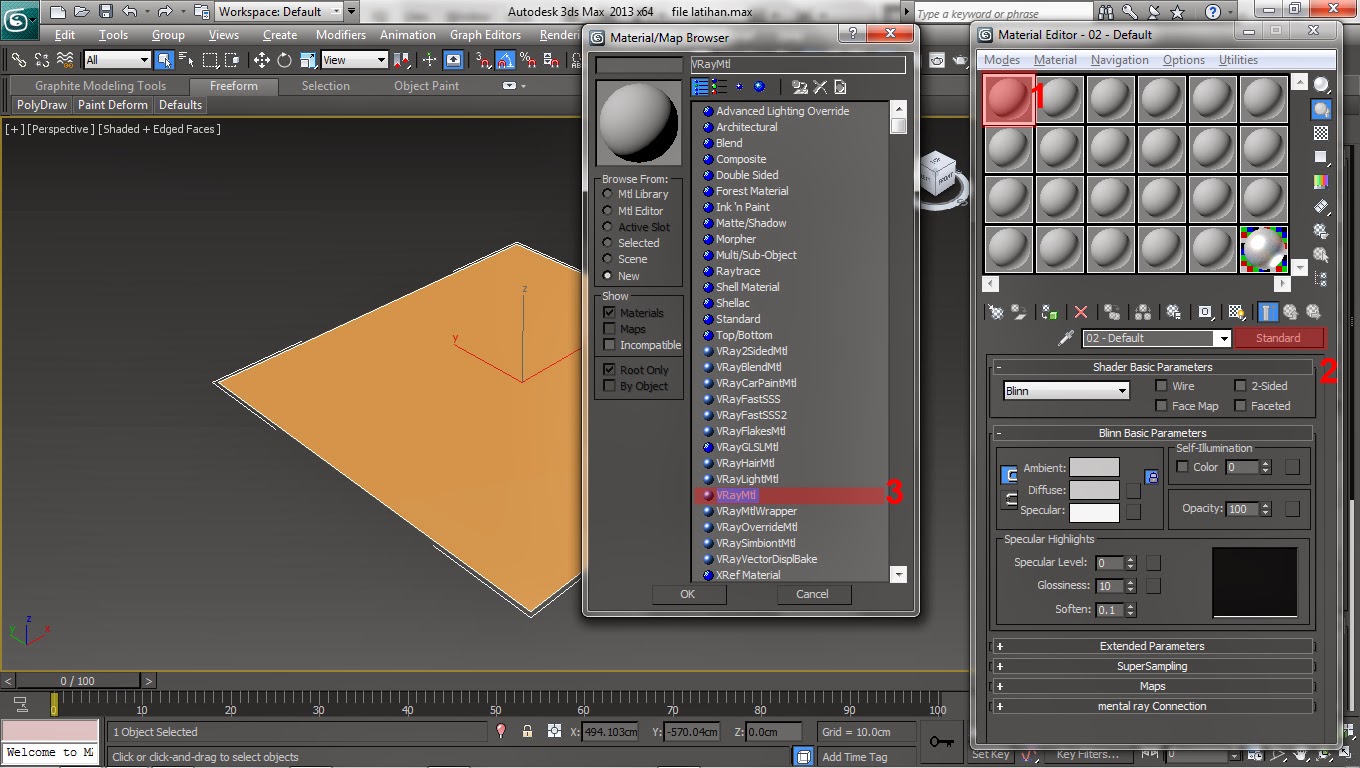Image resolution: width=1360 pixels, height=768 pixels.
Task: Expand the Maps rollout
Action: point(1152,686)
